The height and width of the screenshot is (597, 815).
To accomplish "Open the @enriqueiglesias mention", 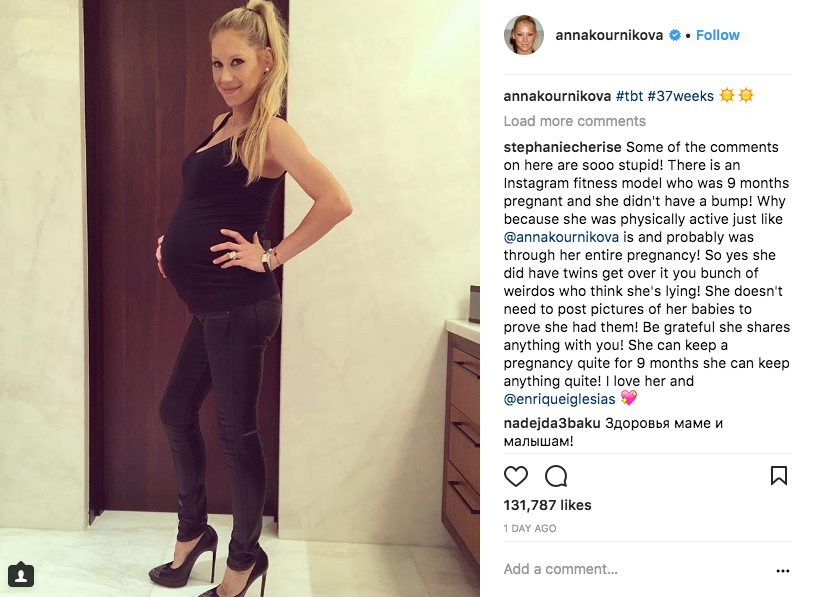I will pos(559,399).
